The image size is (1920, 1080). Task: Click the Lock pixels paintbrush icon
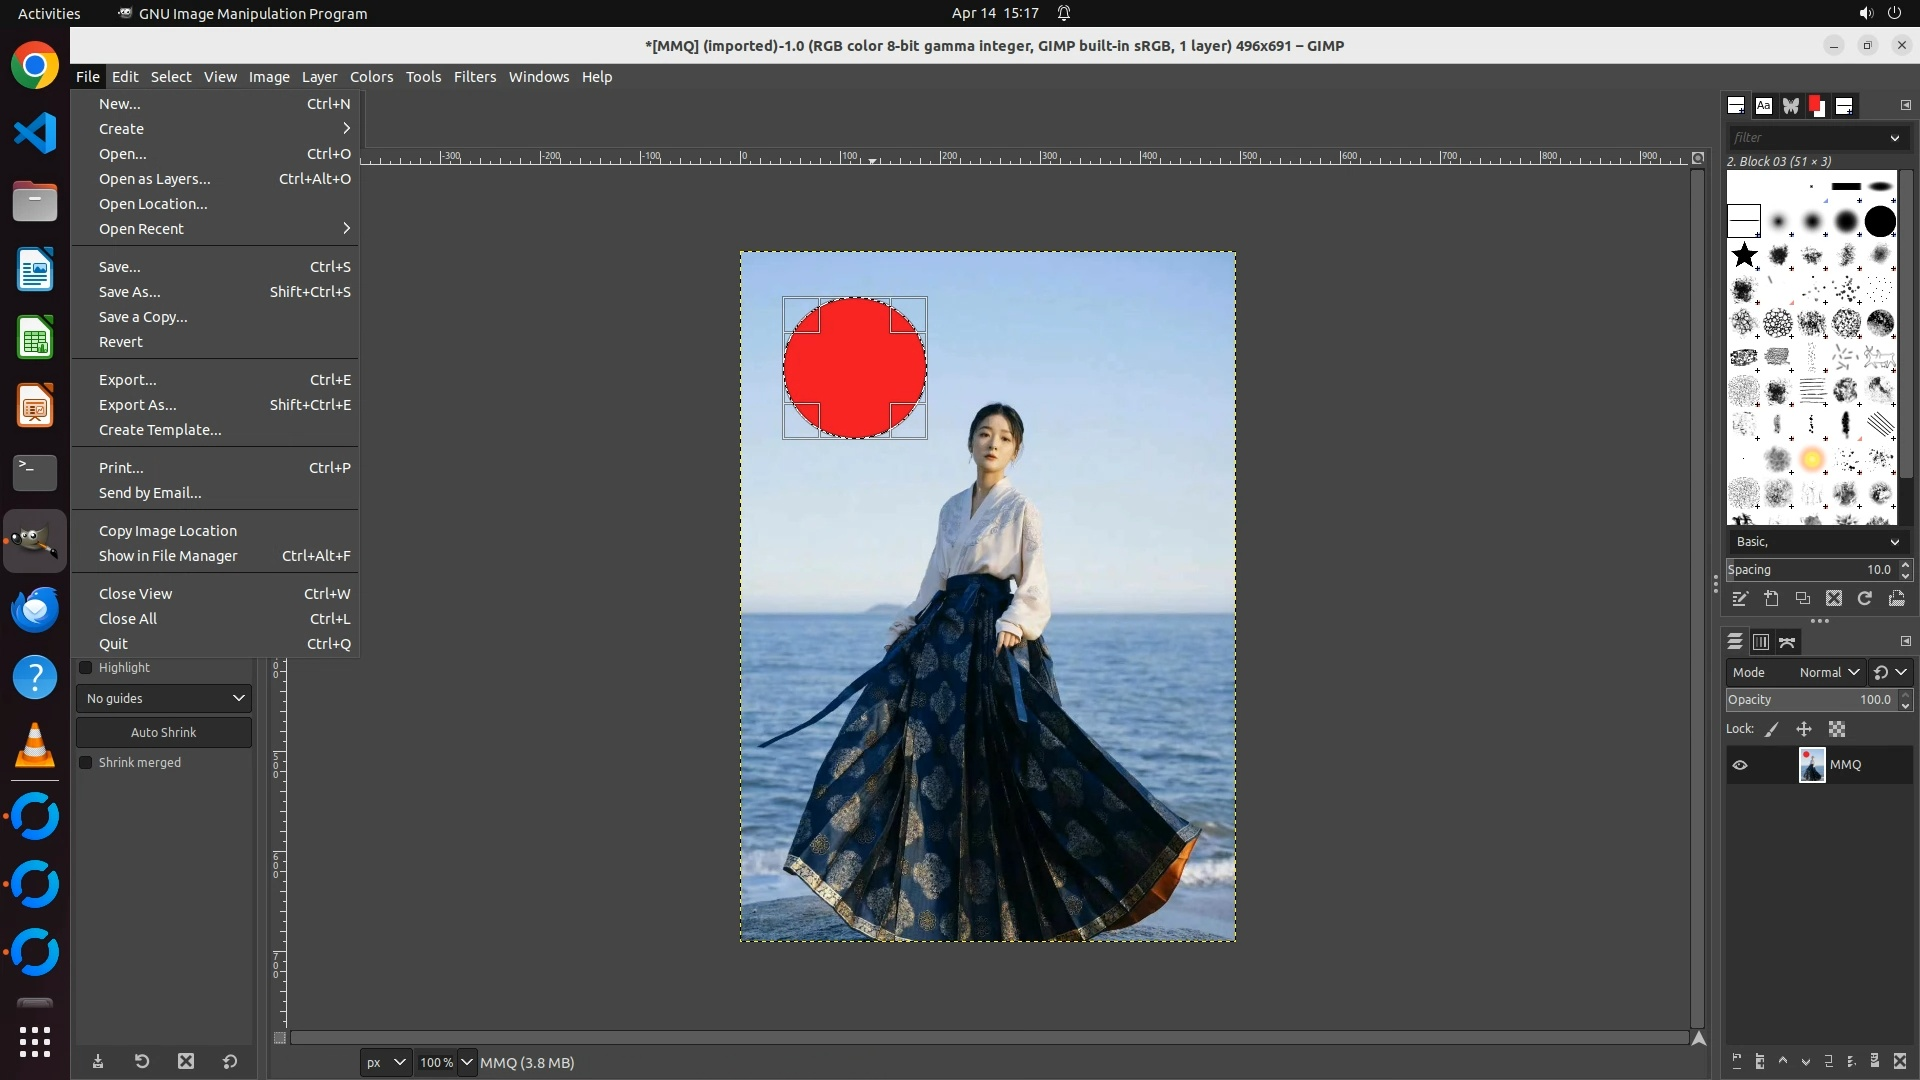1772,730
